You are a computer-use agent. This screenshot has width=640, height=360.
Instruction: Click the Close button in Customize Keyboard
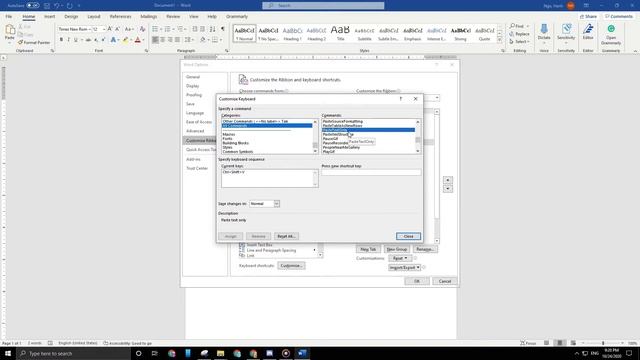click(x=408, y=236)
